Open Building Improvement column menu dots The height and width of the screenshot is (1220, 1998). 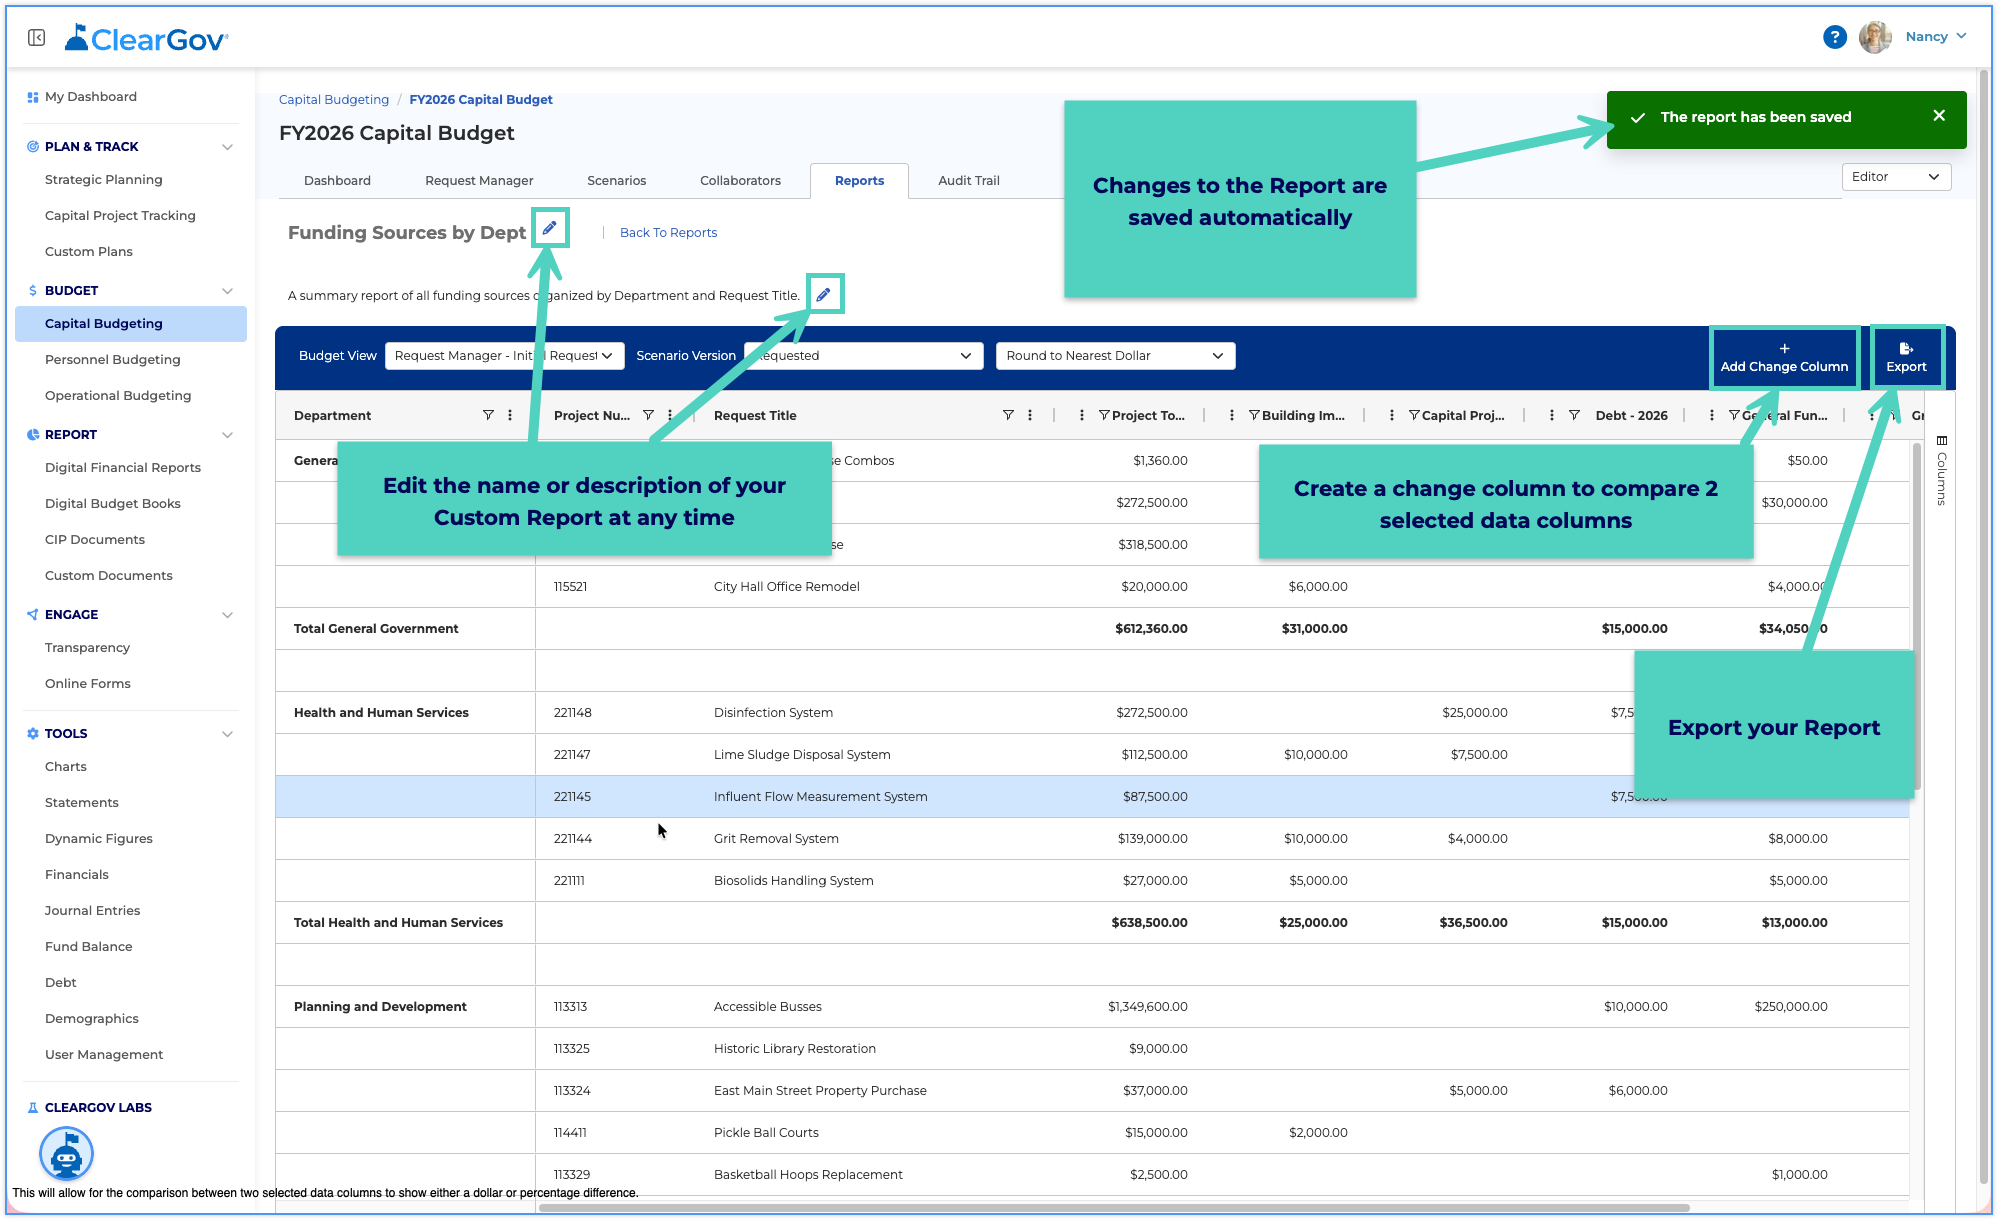[x=1232, y=415]
